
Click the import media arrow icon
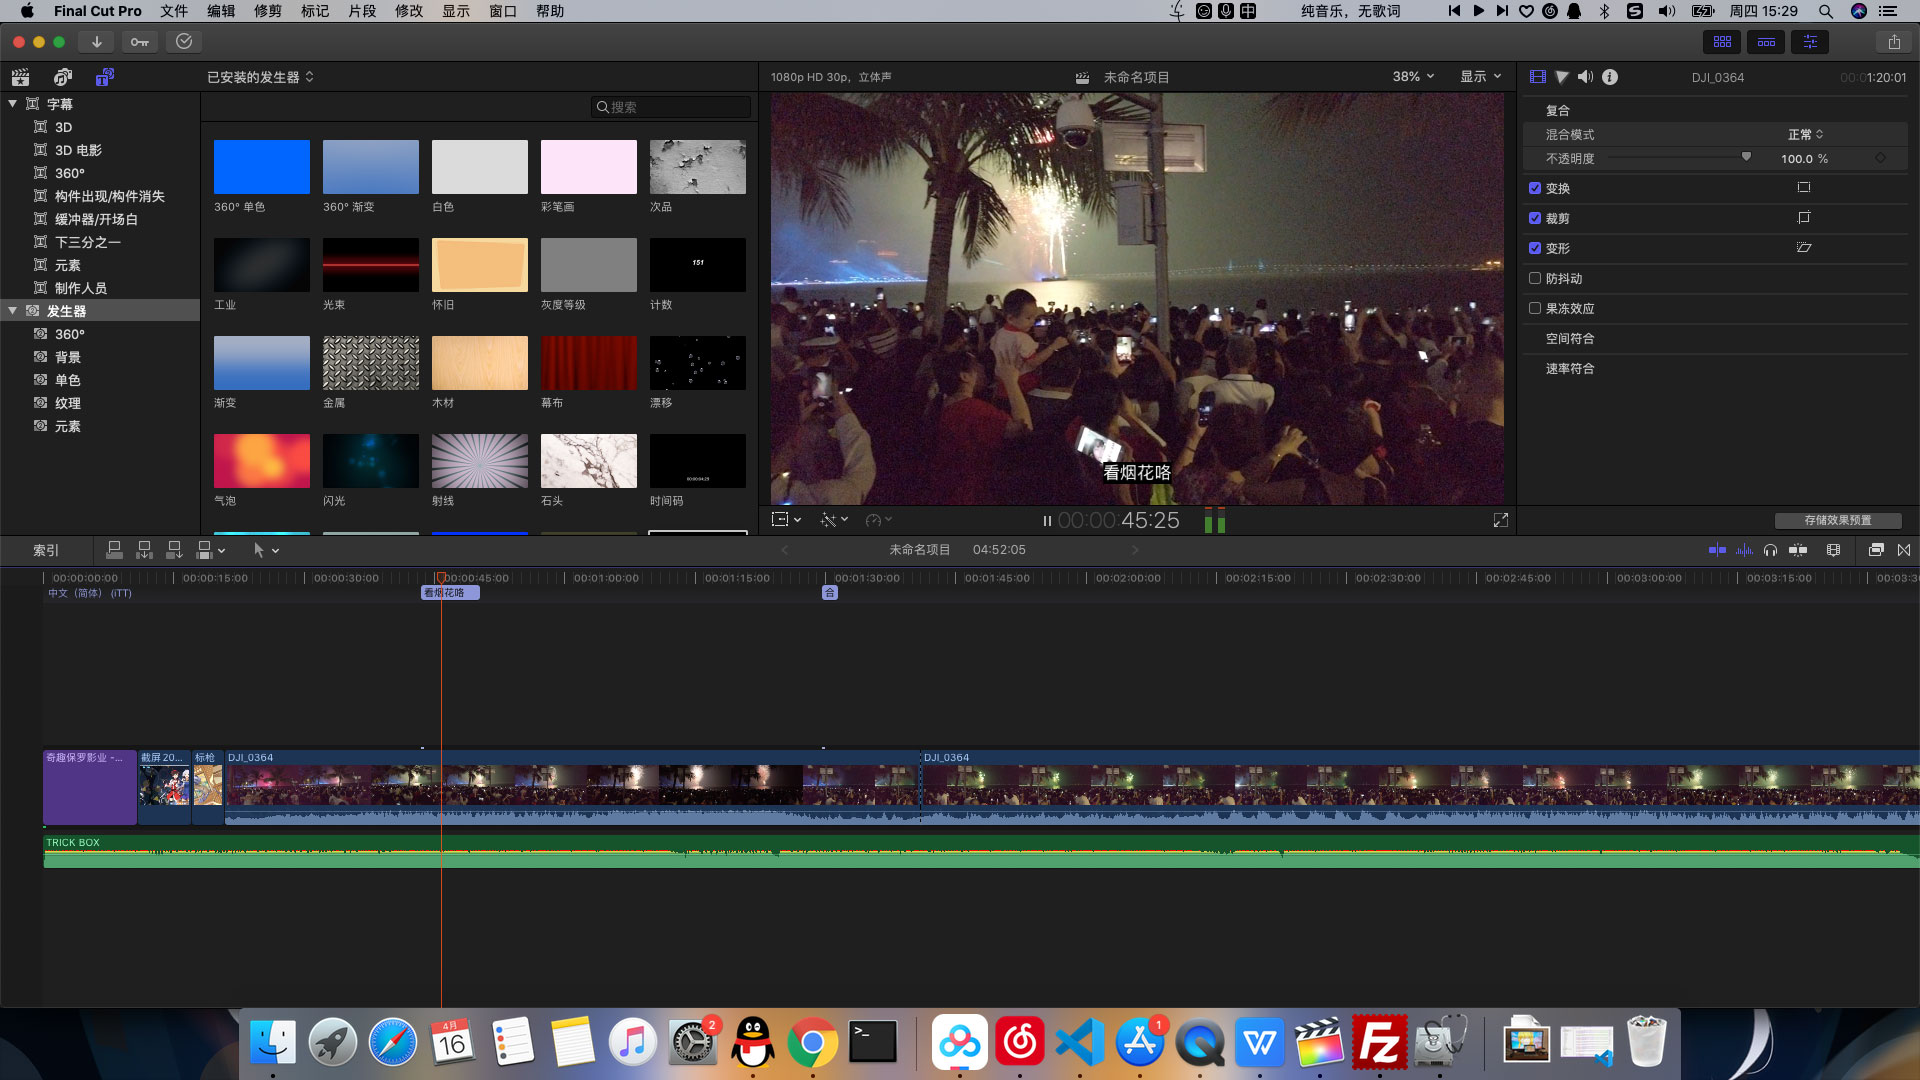[97, 42]
